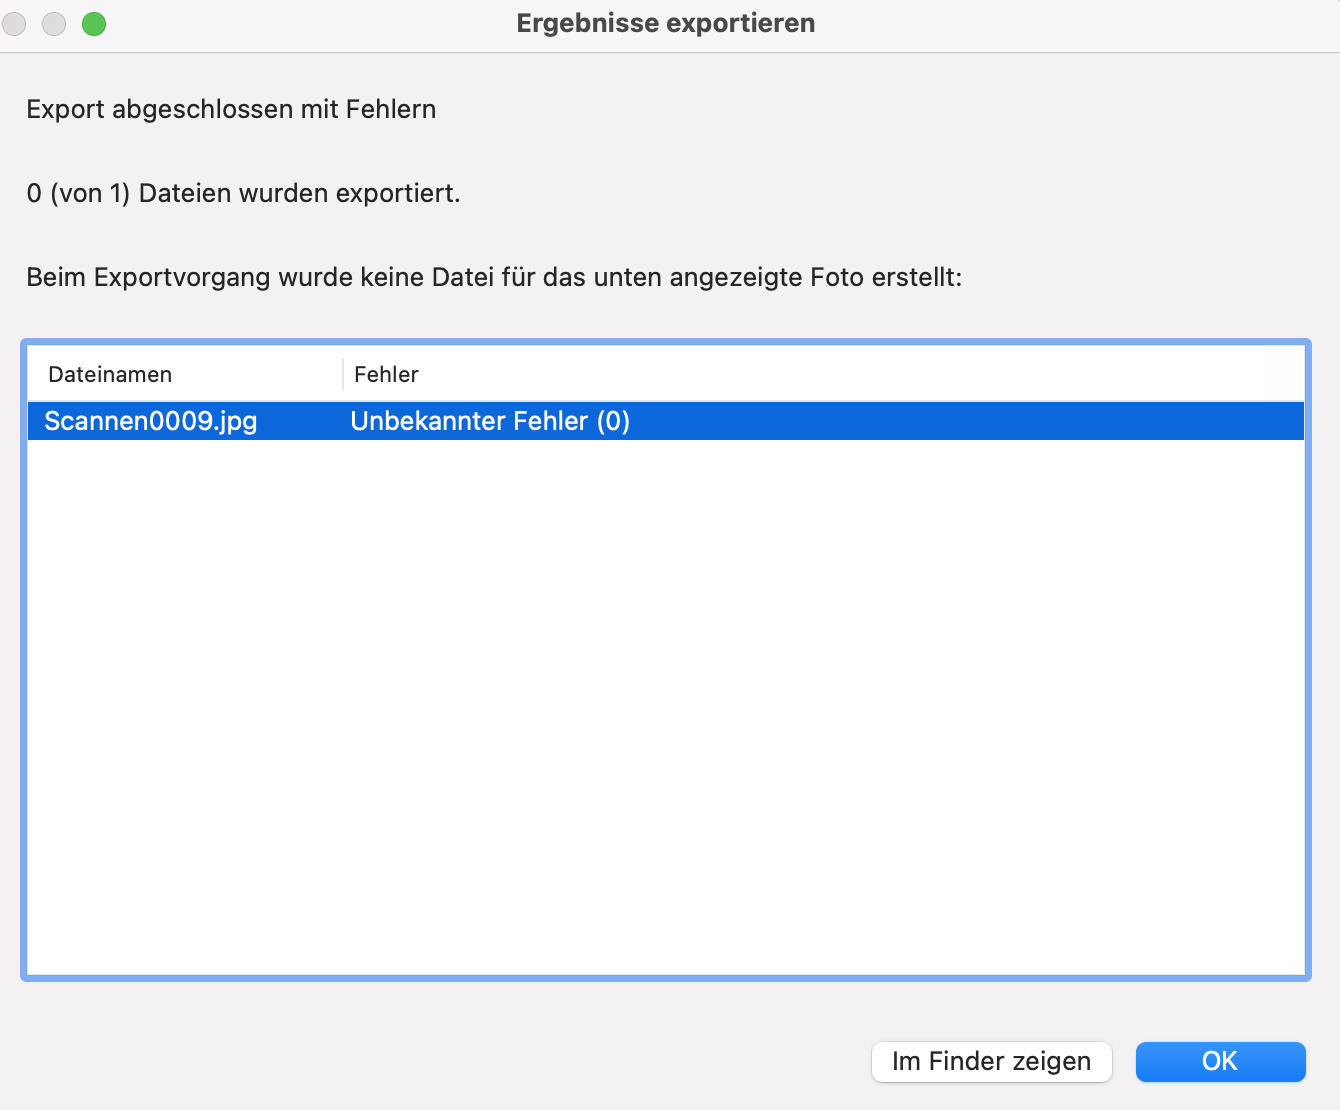Image resolution: width=1340 pixels, height=1110 pixels.
Task: Click the "Export abgeschlossen mit Fehlern" text
Action: click(x=231, y=109)
